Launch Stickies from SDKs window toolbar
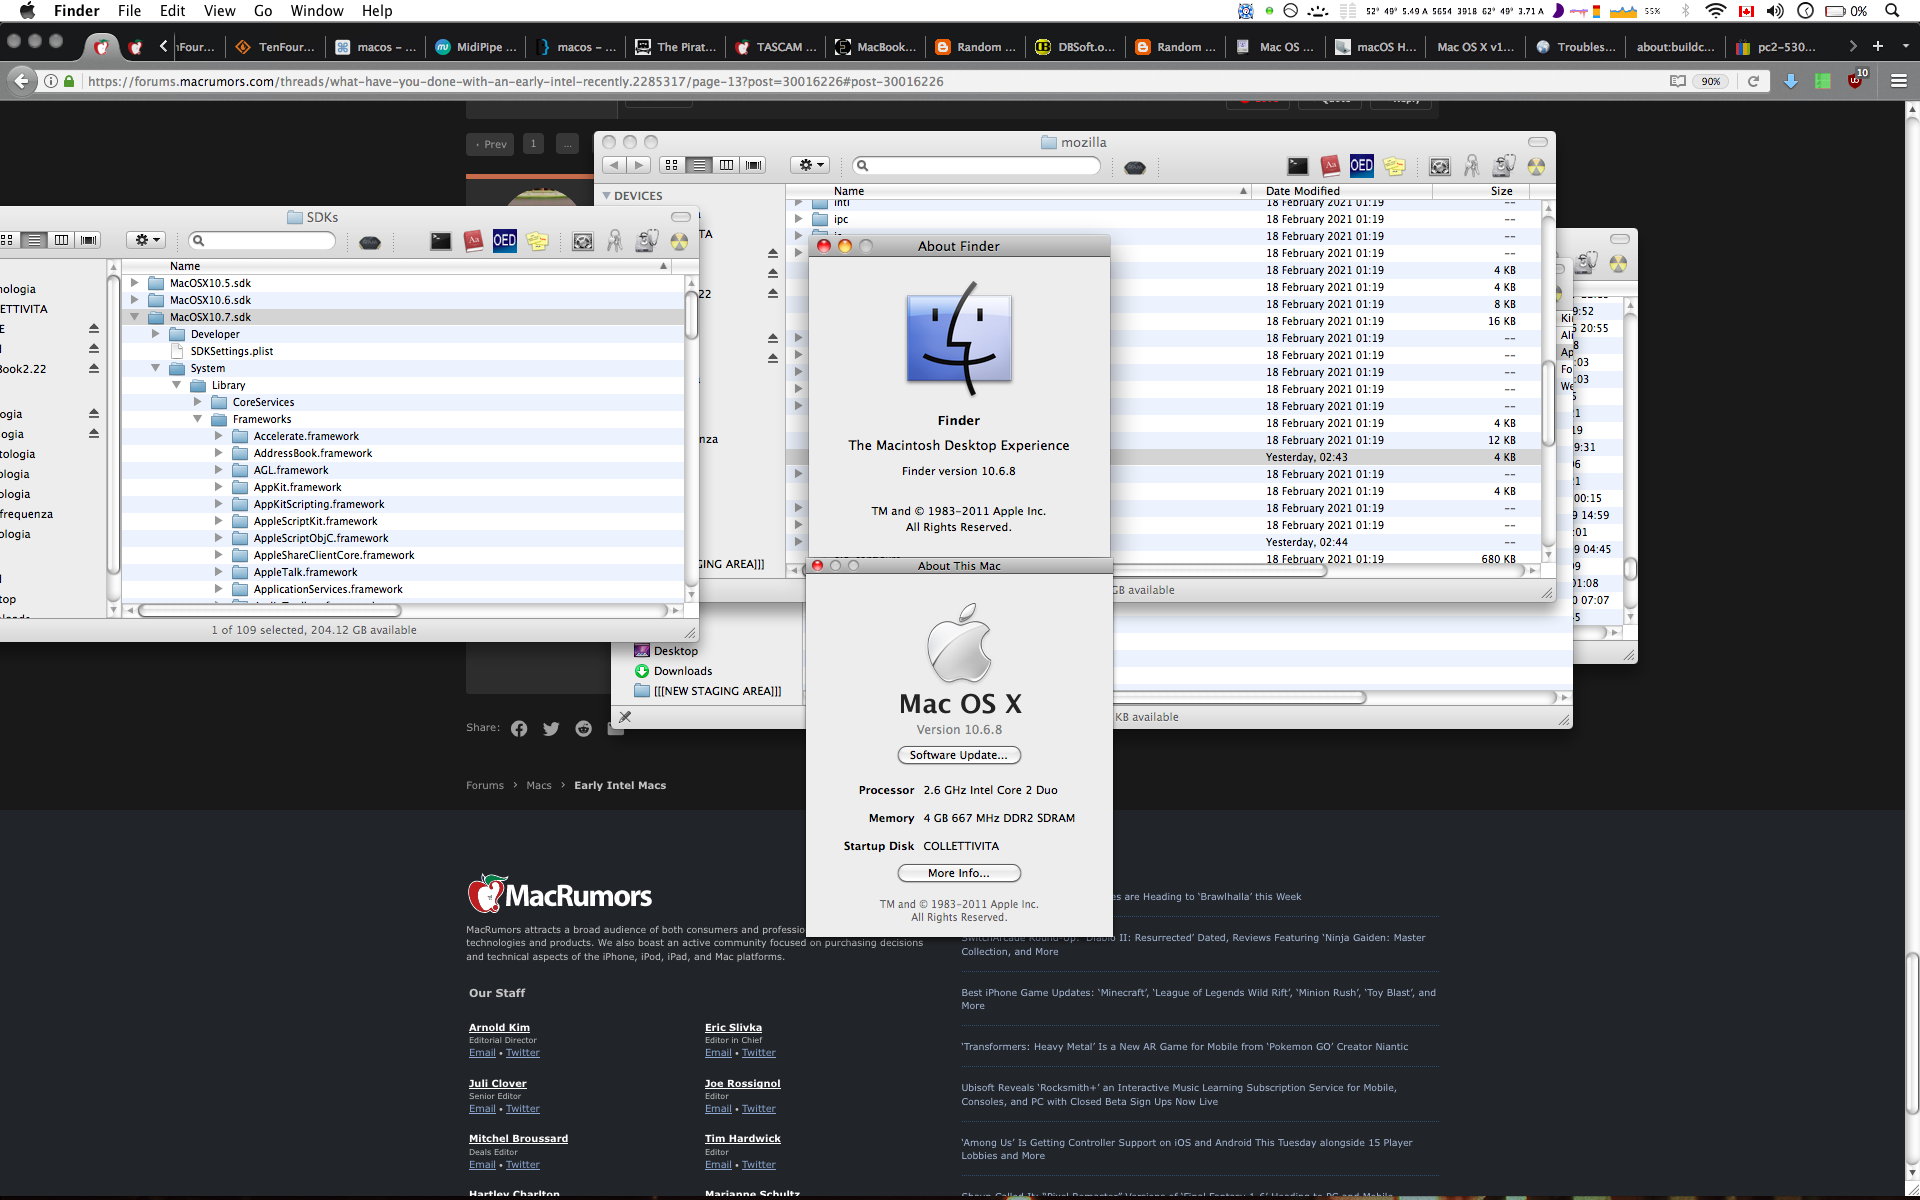1920x1200 pixels. 537,241
